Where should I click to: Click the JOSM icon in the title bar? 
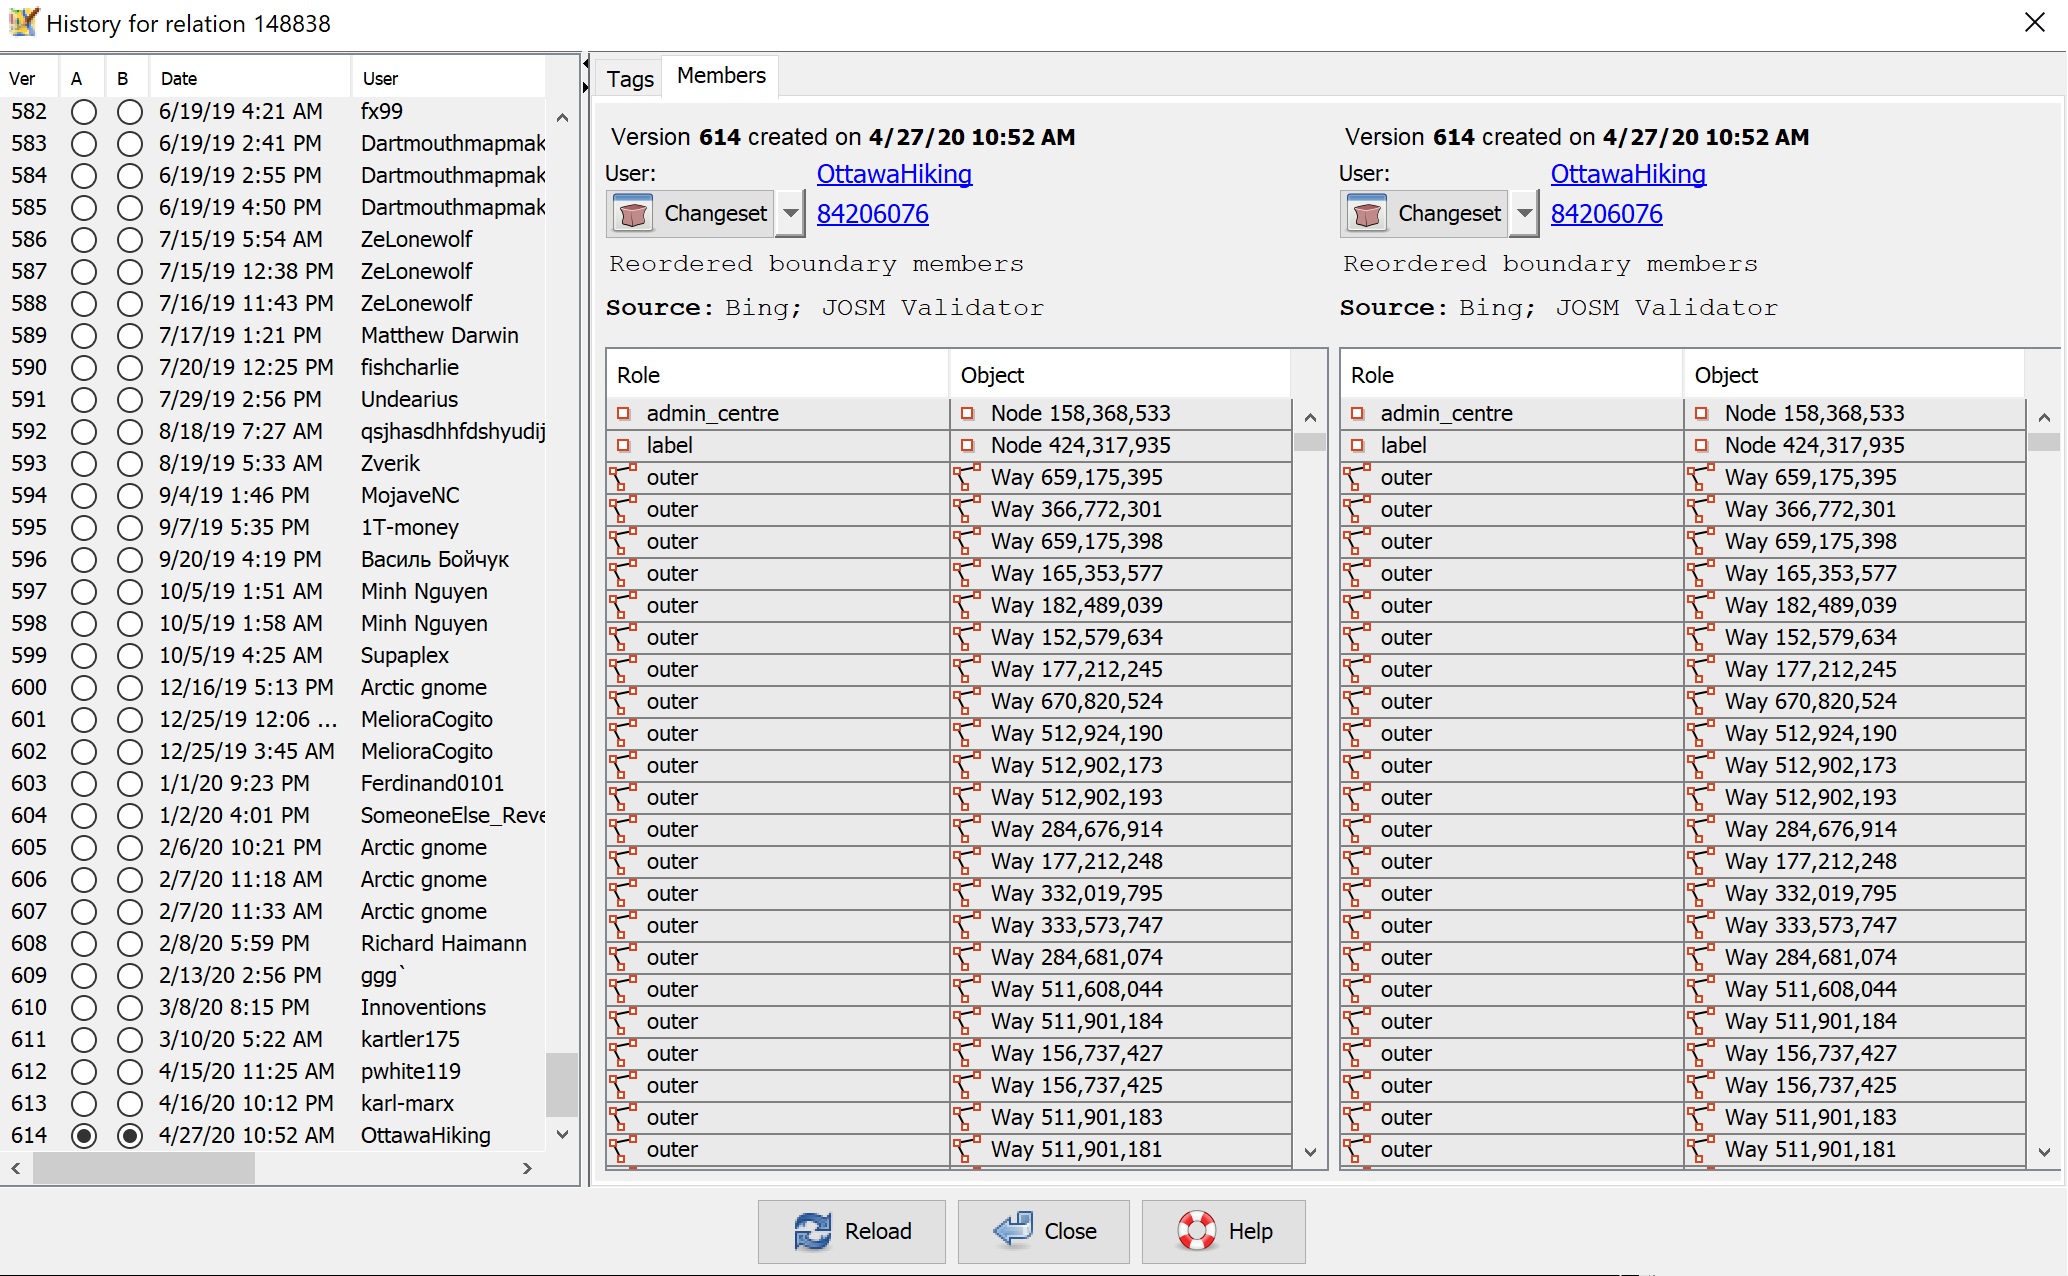(x=22, y=22)
